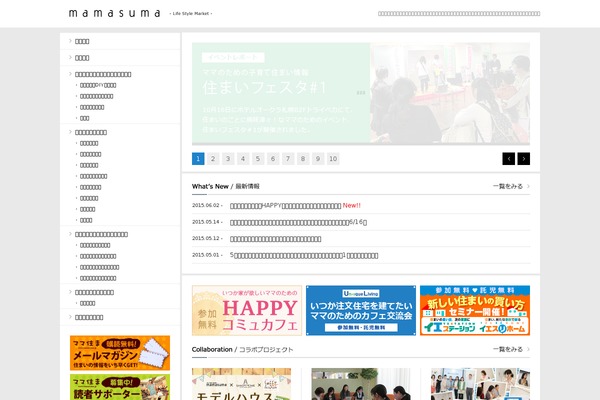Go to slide 1 of the banner carousel
The width and height of the screenshot is (600, 400).
(198, 158)
